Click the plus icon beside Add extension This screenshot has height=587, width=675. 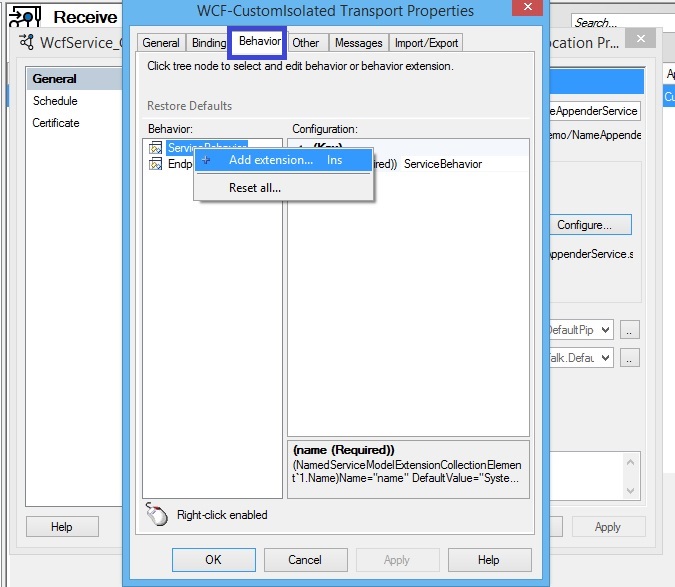206,160
